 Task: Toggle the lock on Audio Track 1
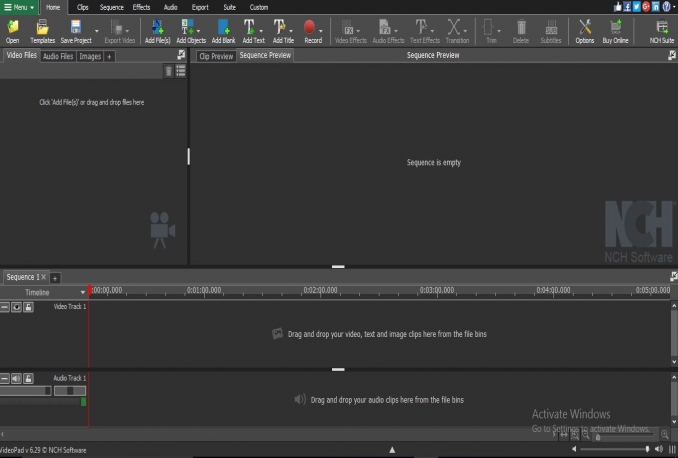[29, 379]
